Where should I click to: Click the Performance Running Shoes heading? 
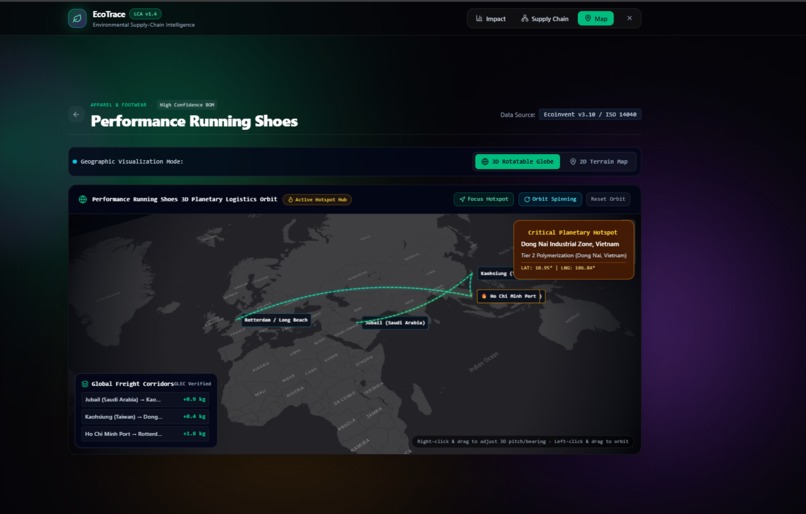click(x=194, y=121)
